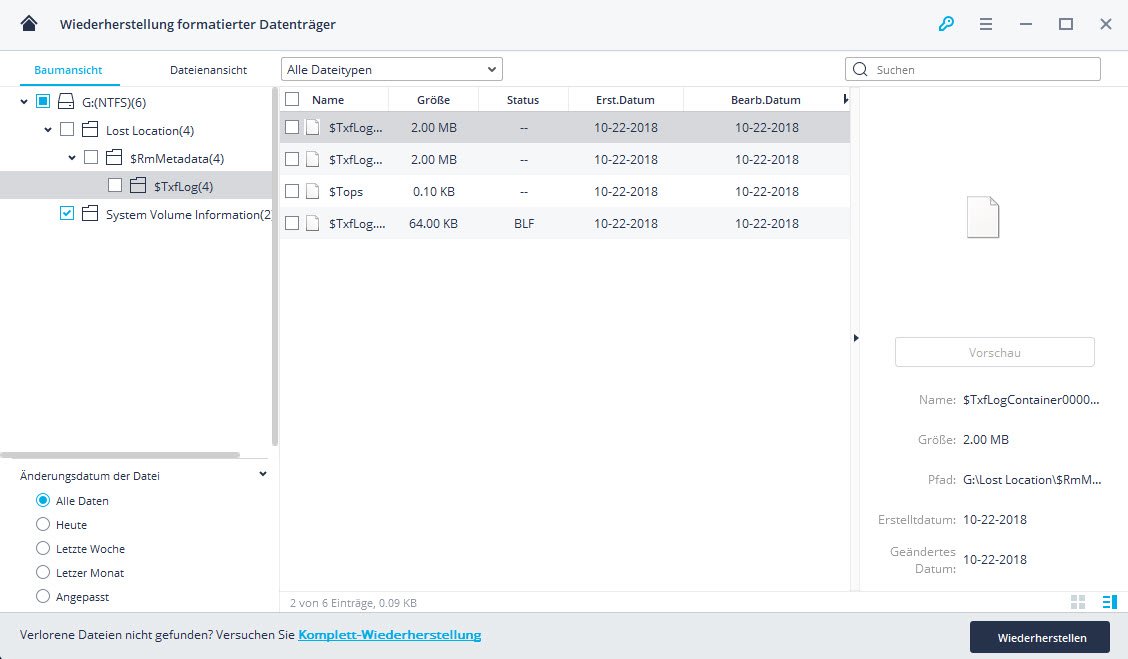Show more columns via header arrow
Screen dimensions: 1128x659
(846, 99)
